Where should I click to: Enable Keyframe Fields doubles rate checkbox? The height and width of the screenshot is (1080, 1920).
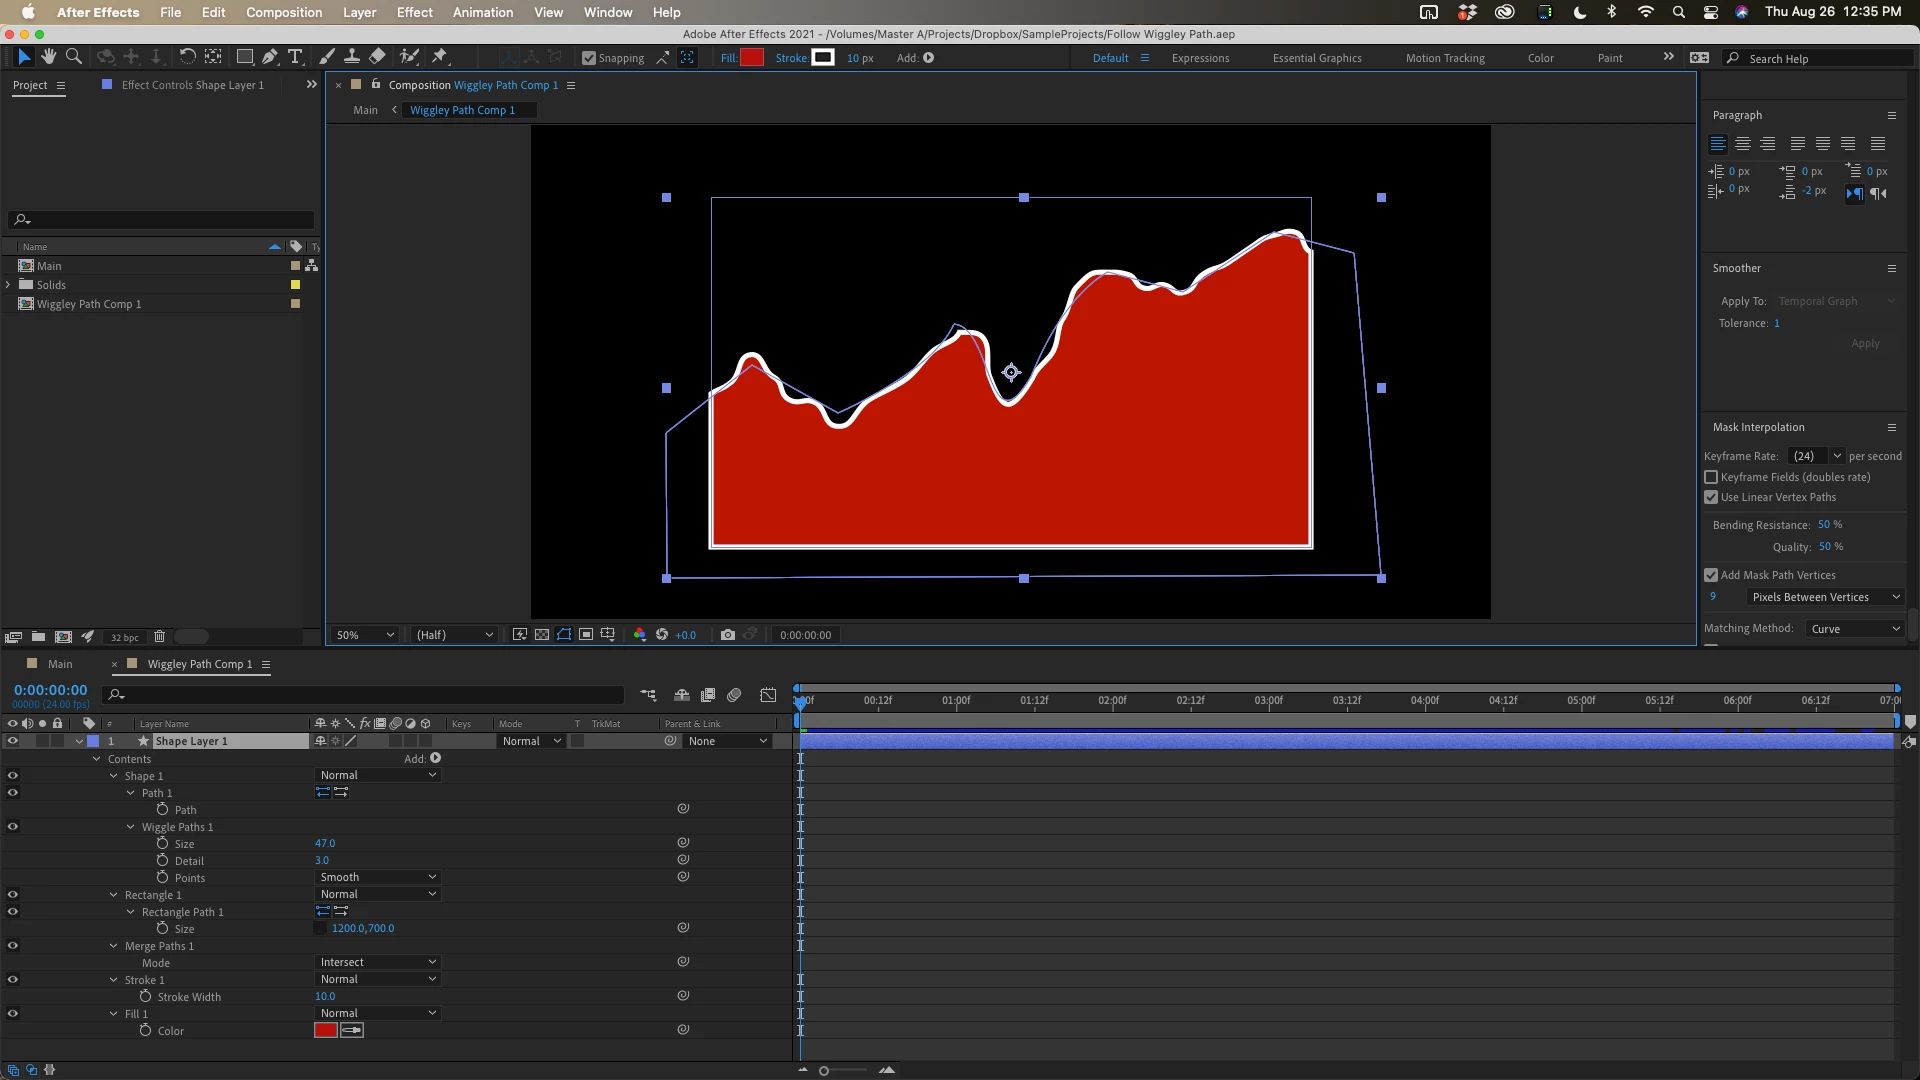point(1711,477)
